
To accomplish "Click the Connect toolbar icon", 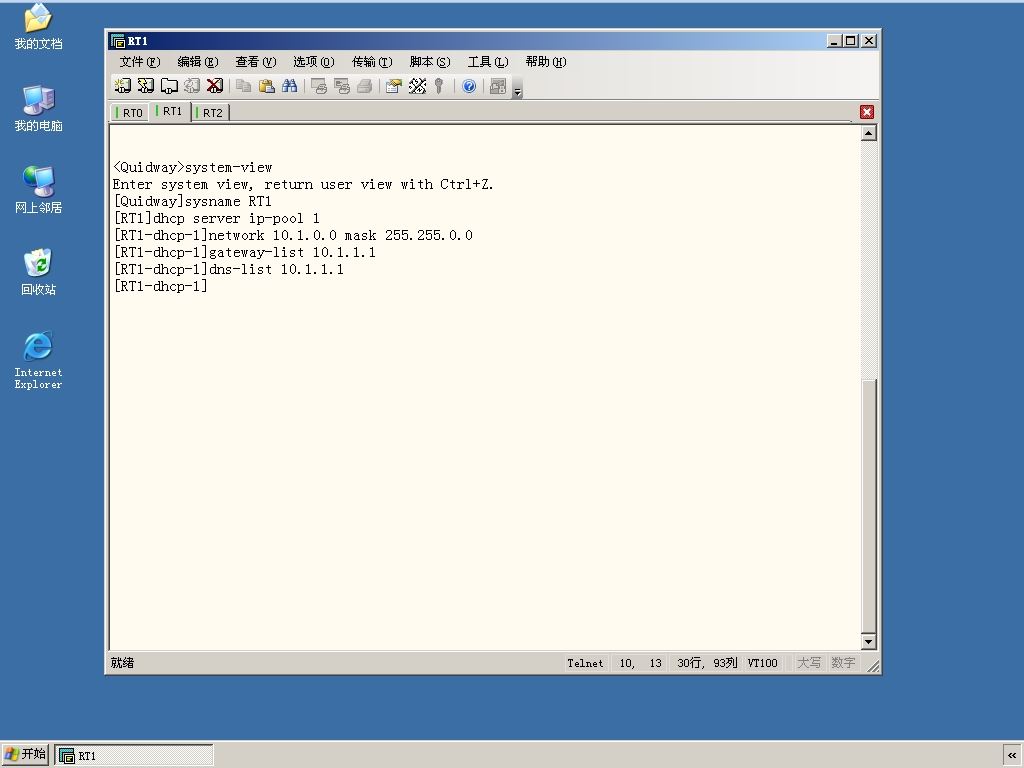I will point(123,86).
